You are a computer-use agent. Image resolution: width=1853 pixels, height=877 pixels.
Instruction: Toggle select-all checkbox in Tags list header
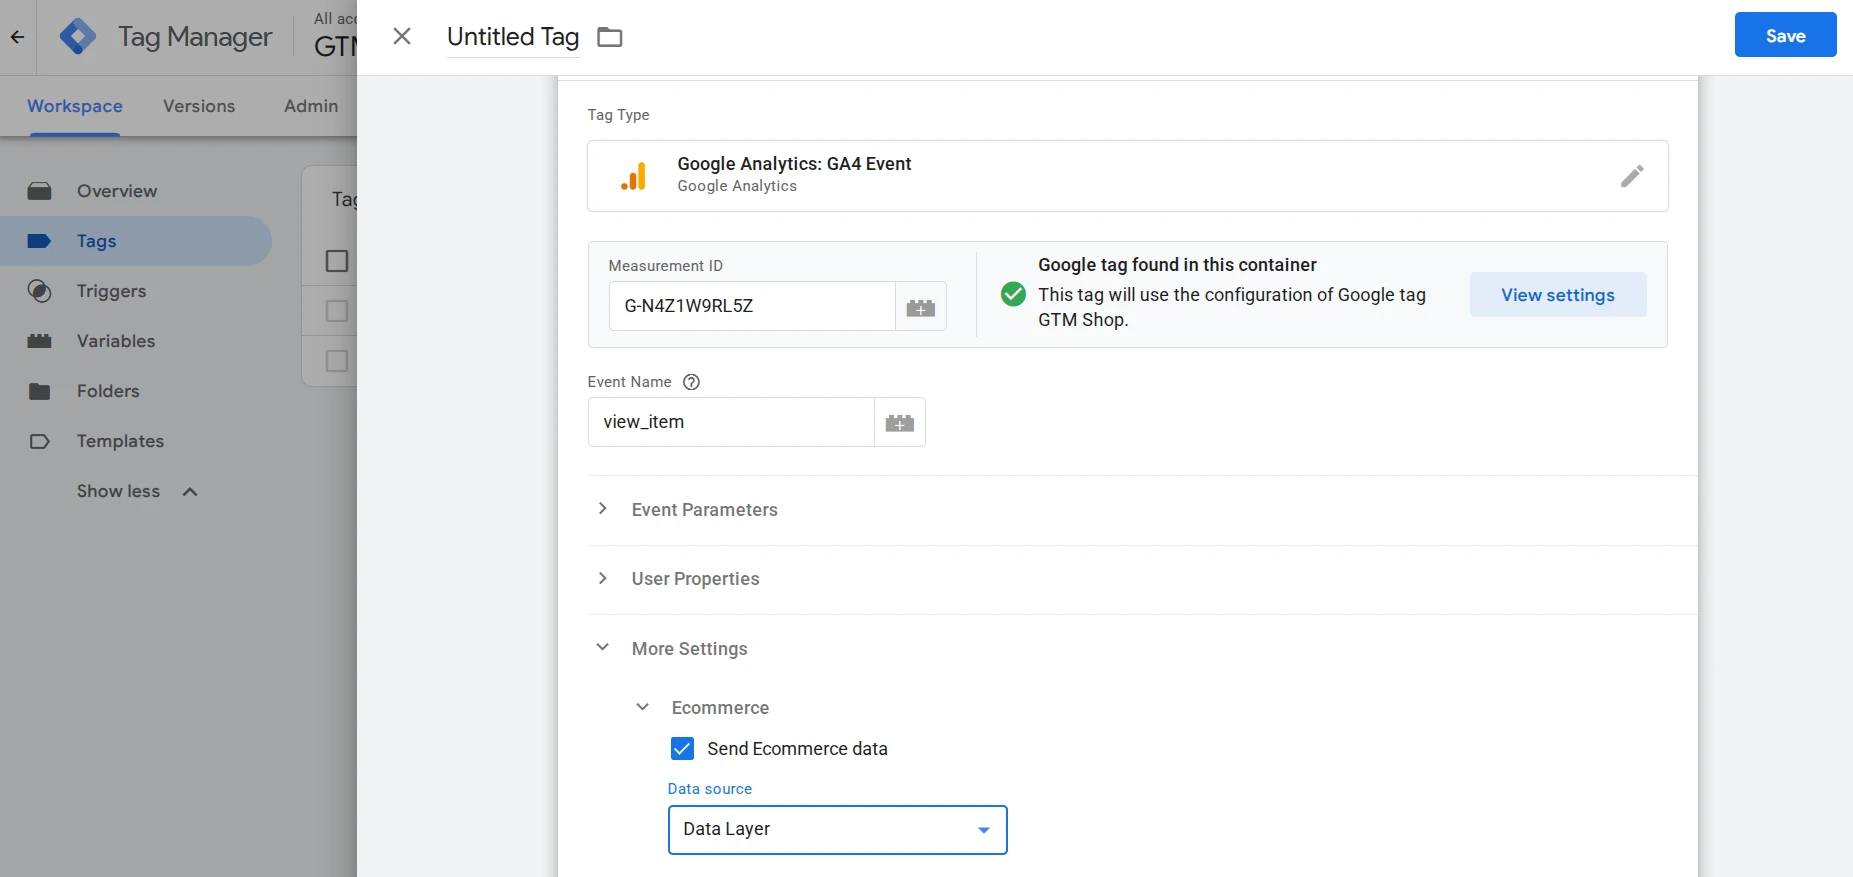point(337,261)
